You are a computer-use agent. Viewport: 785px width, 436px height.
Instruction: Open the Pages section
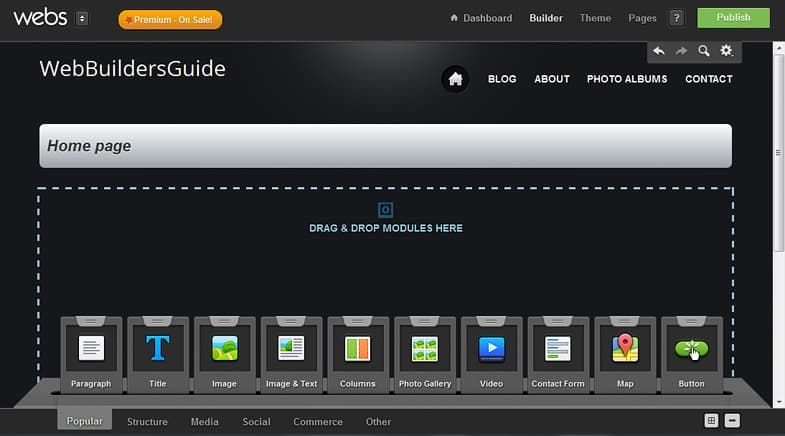[x=642, y=18]
